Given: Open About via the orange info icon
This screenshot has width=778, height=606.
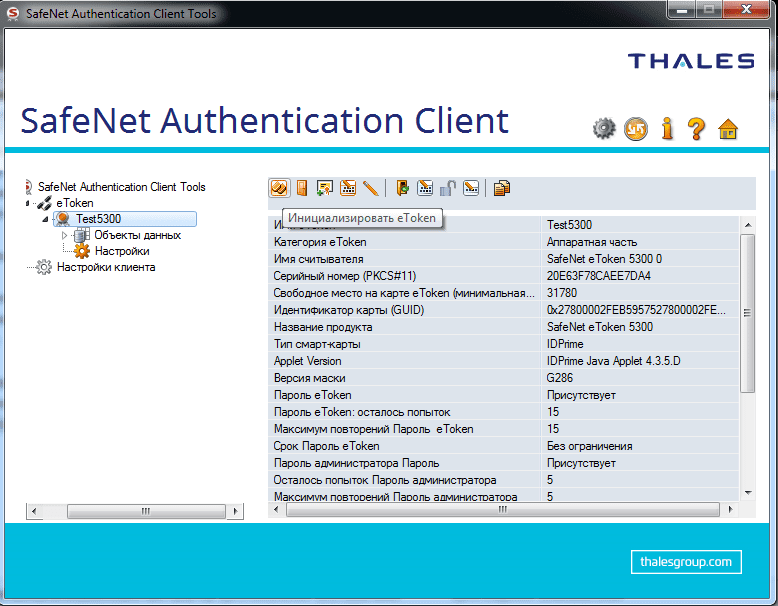Looking at the screenshot, I should 667,129.
